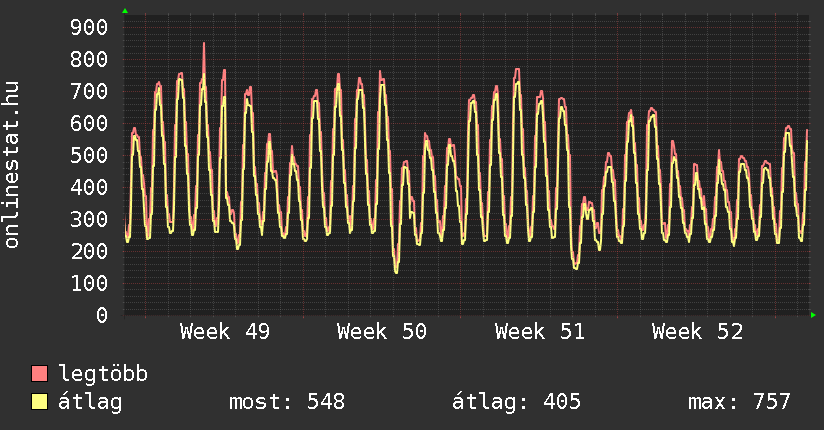Click the 'átlag: 405' statistic
Viewport: 824px width, 430px height.
tap(517, 402)
